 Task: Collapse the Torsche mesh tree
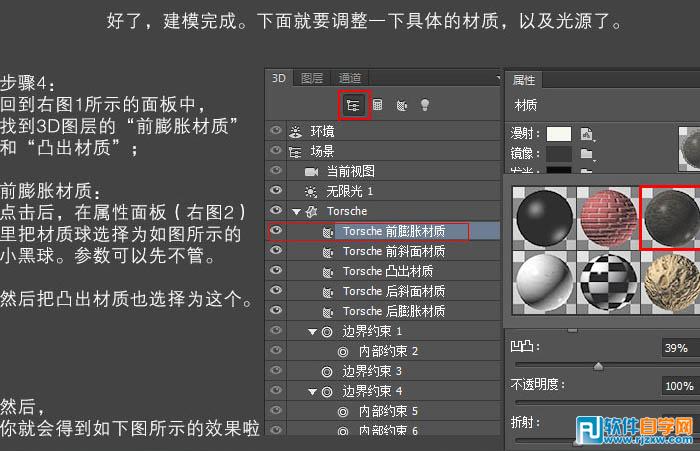click(x=296, y=212)
